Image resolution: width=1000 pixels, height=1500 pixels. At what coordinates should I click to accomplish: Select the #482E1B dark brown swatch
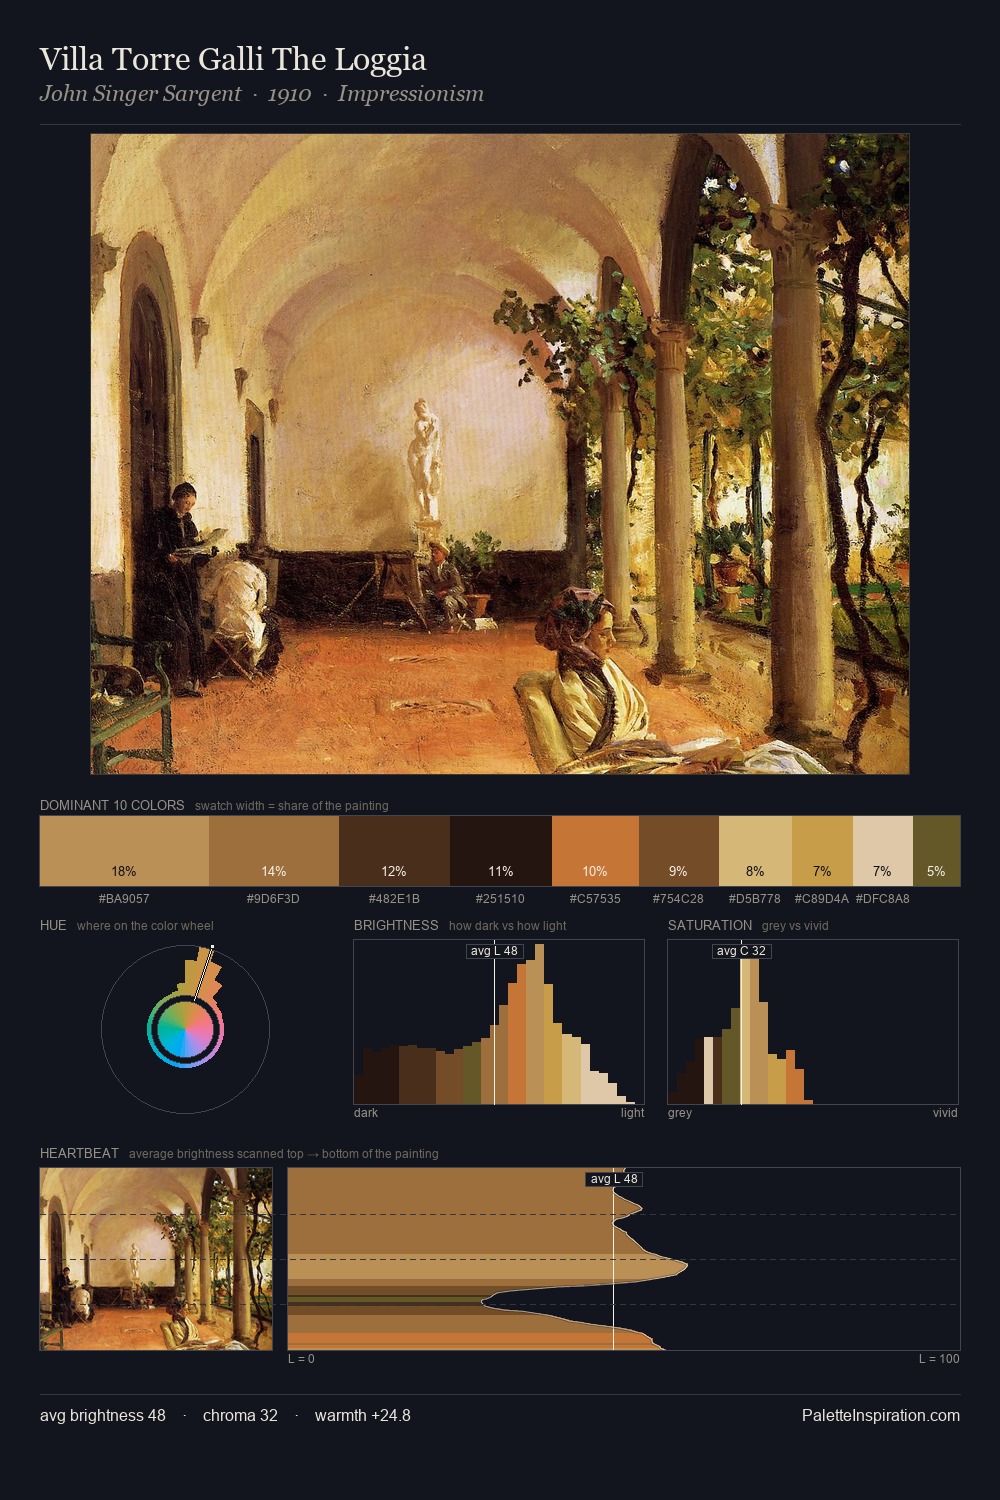pos(395,851)
